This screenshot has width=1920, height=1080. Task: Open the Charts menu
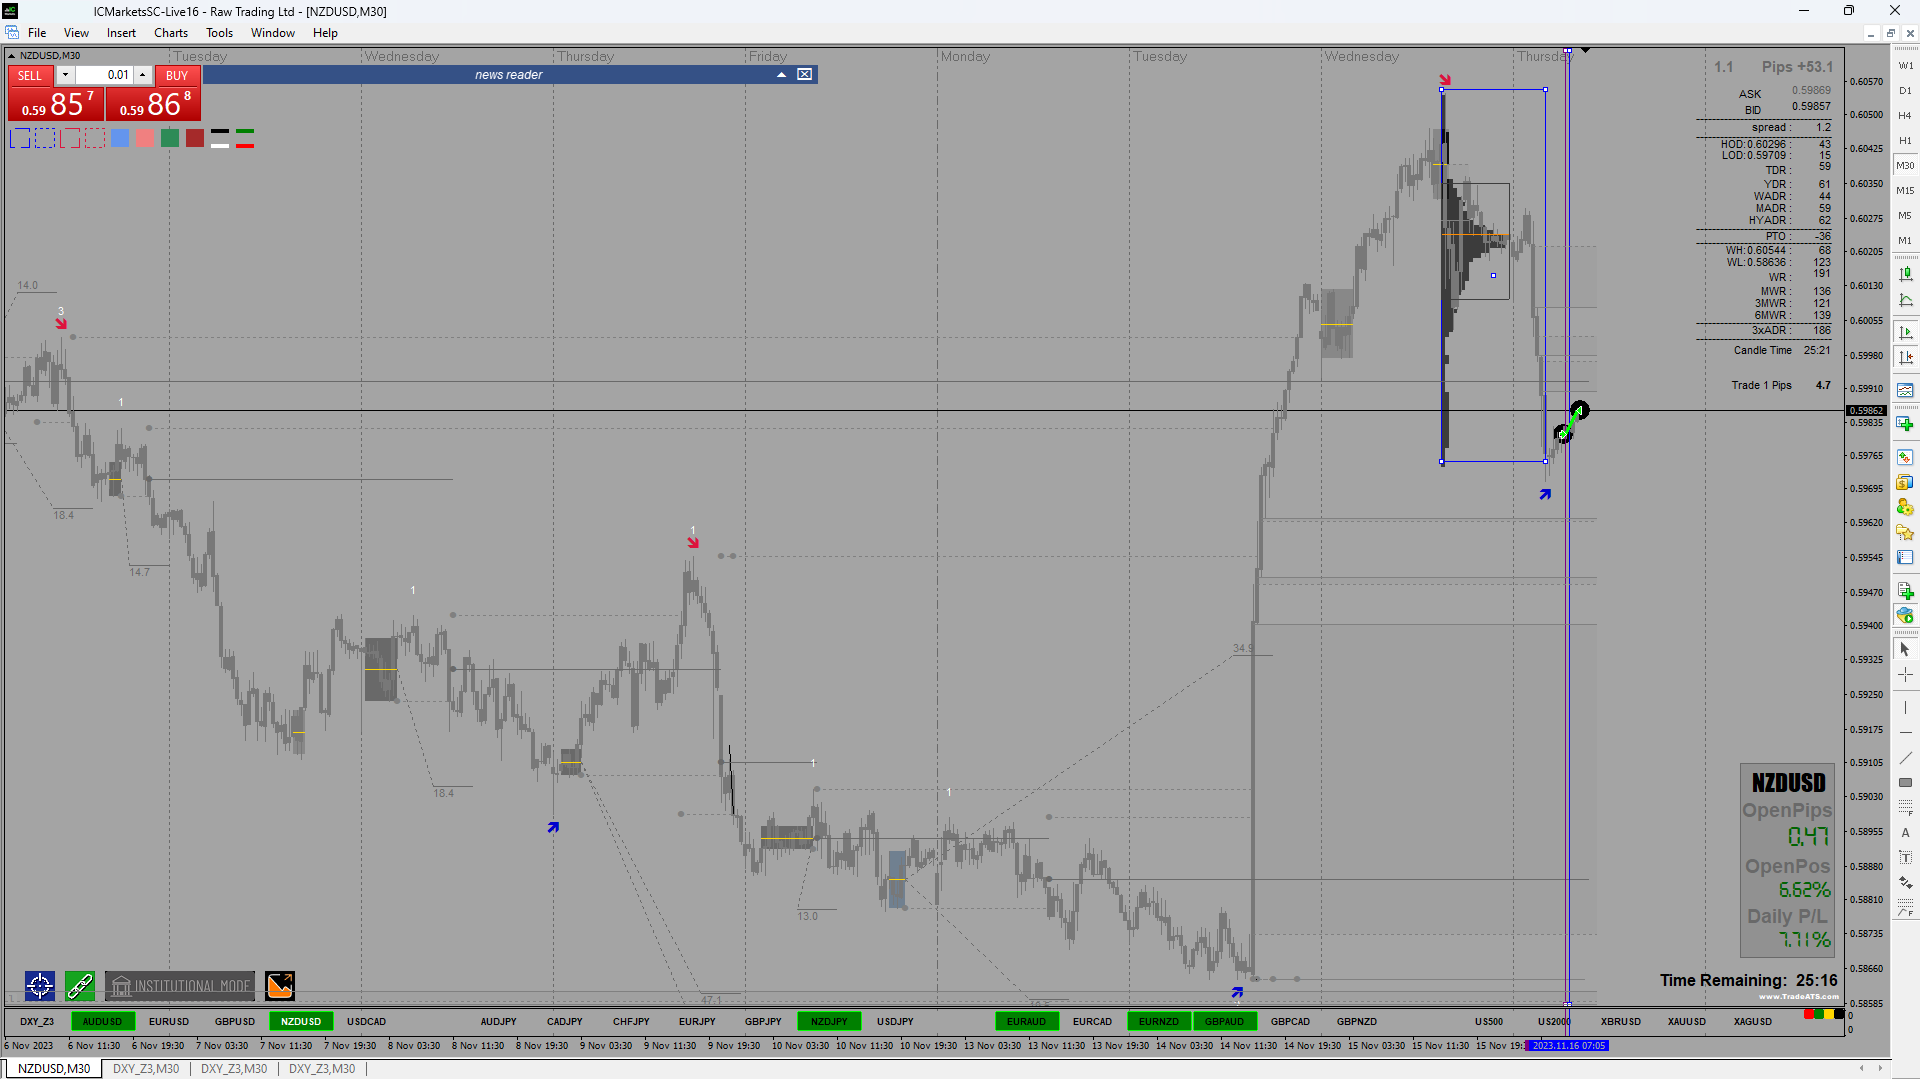tap(170, 33)
